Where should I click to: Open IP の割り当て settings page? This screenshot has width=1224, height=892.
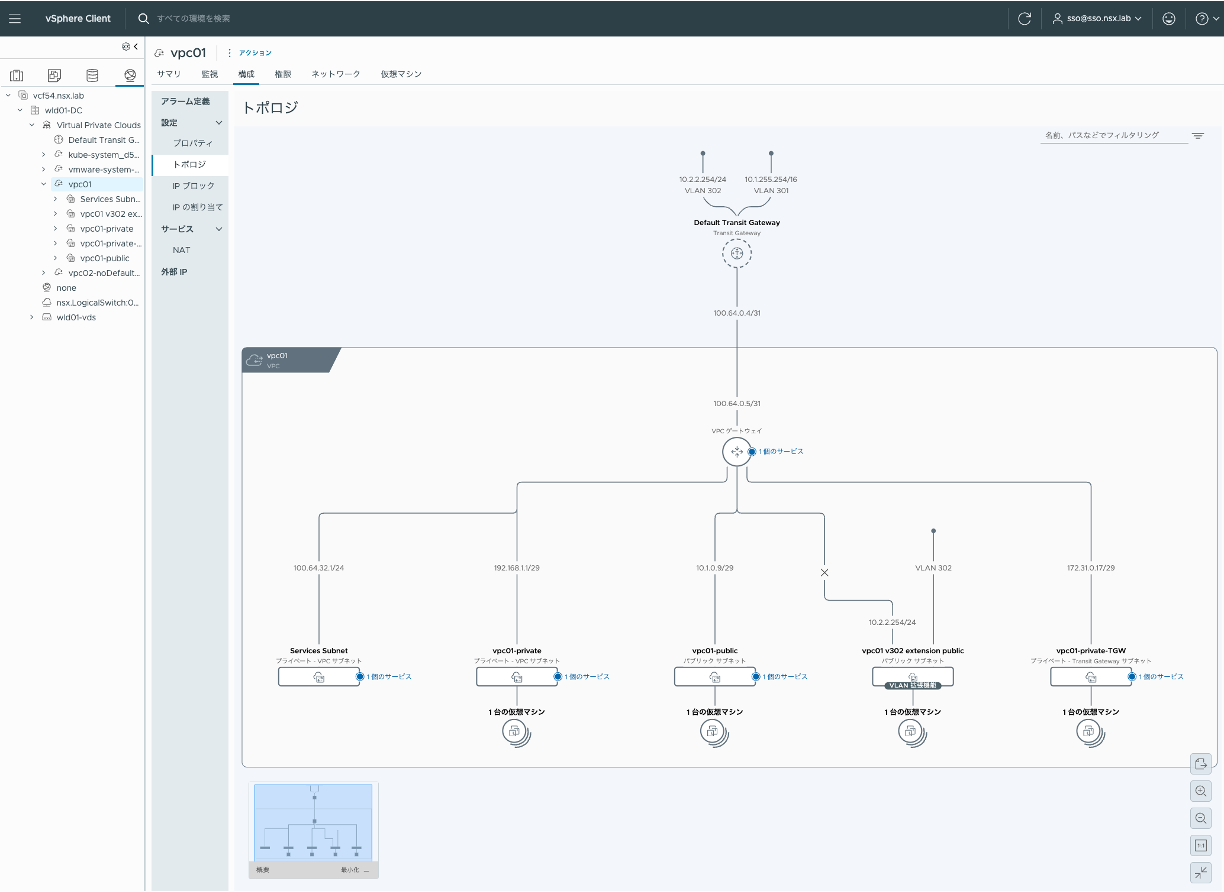coord(197,207)
